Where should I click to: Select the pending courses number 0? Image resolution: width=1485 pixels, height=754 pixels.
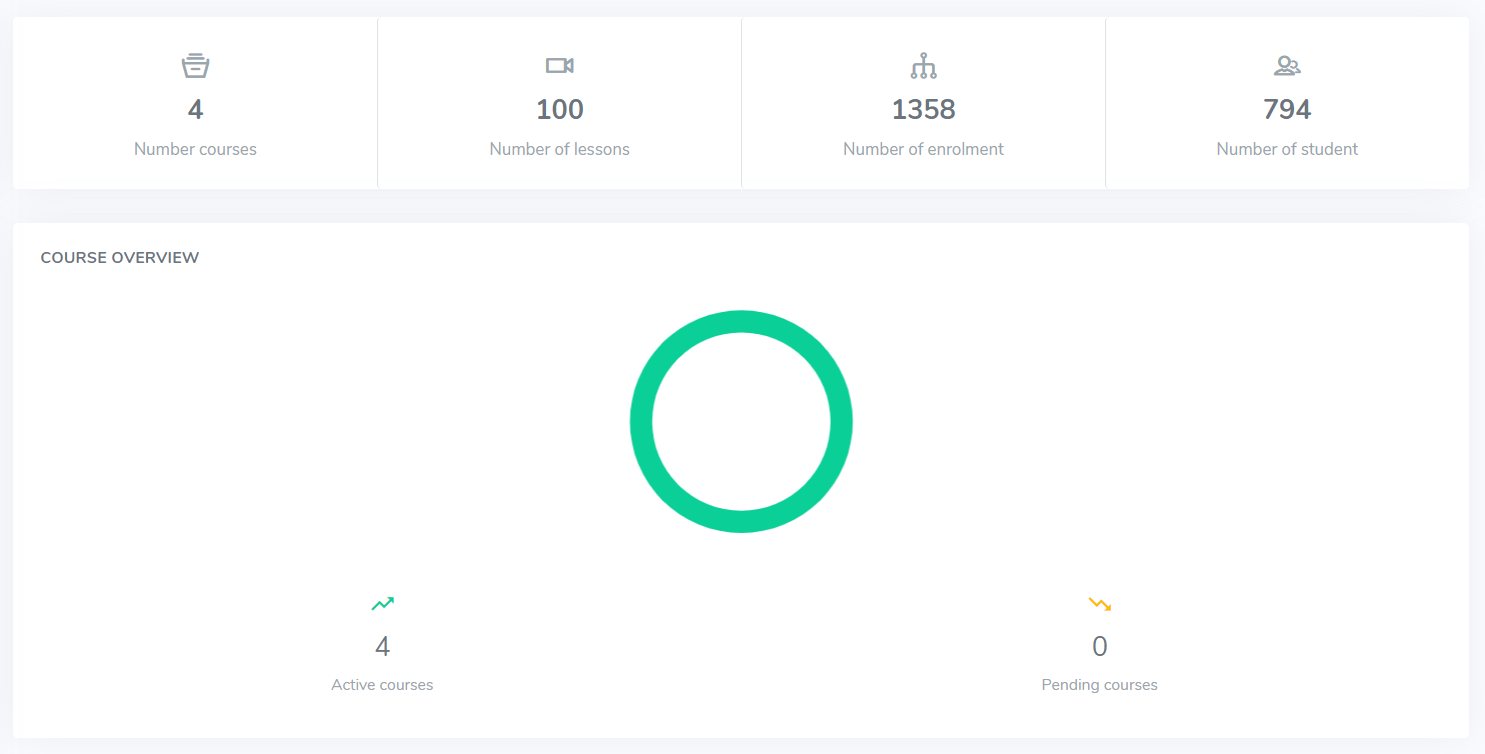[x=1099, y=647]
